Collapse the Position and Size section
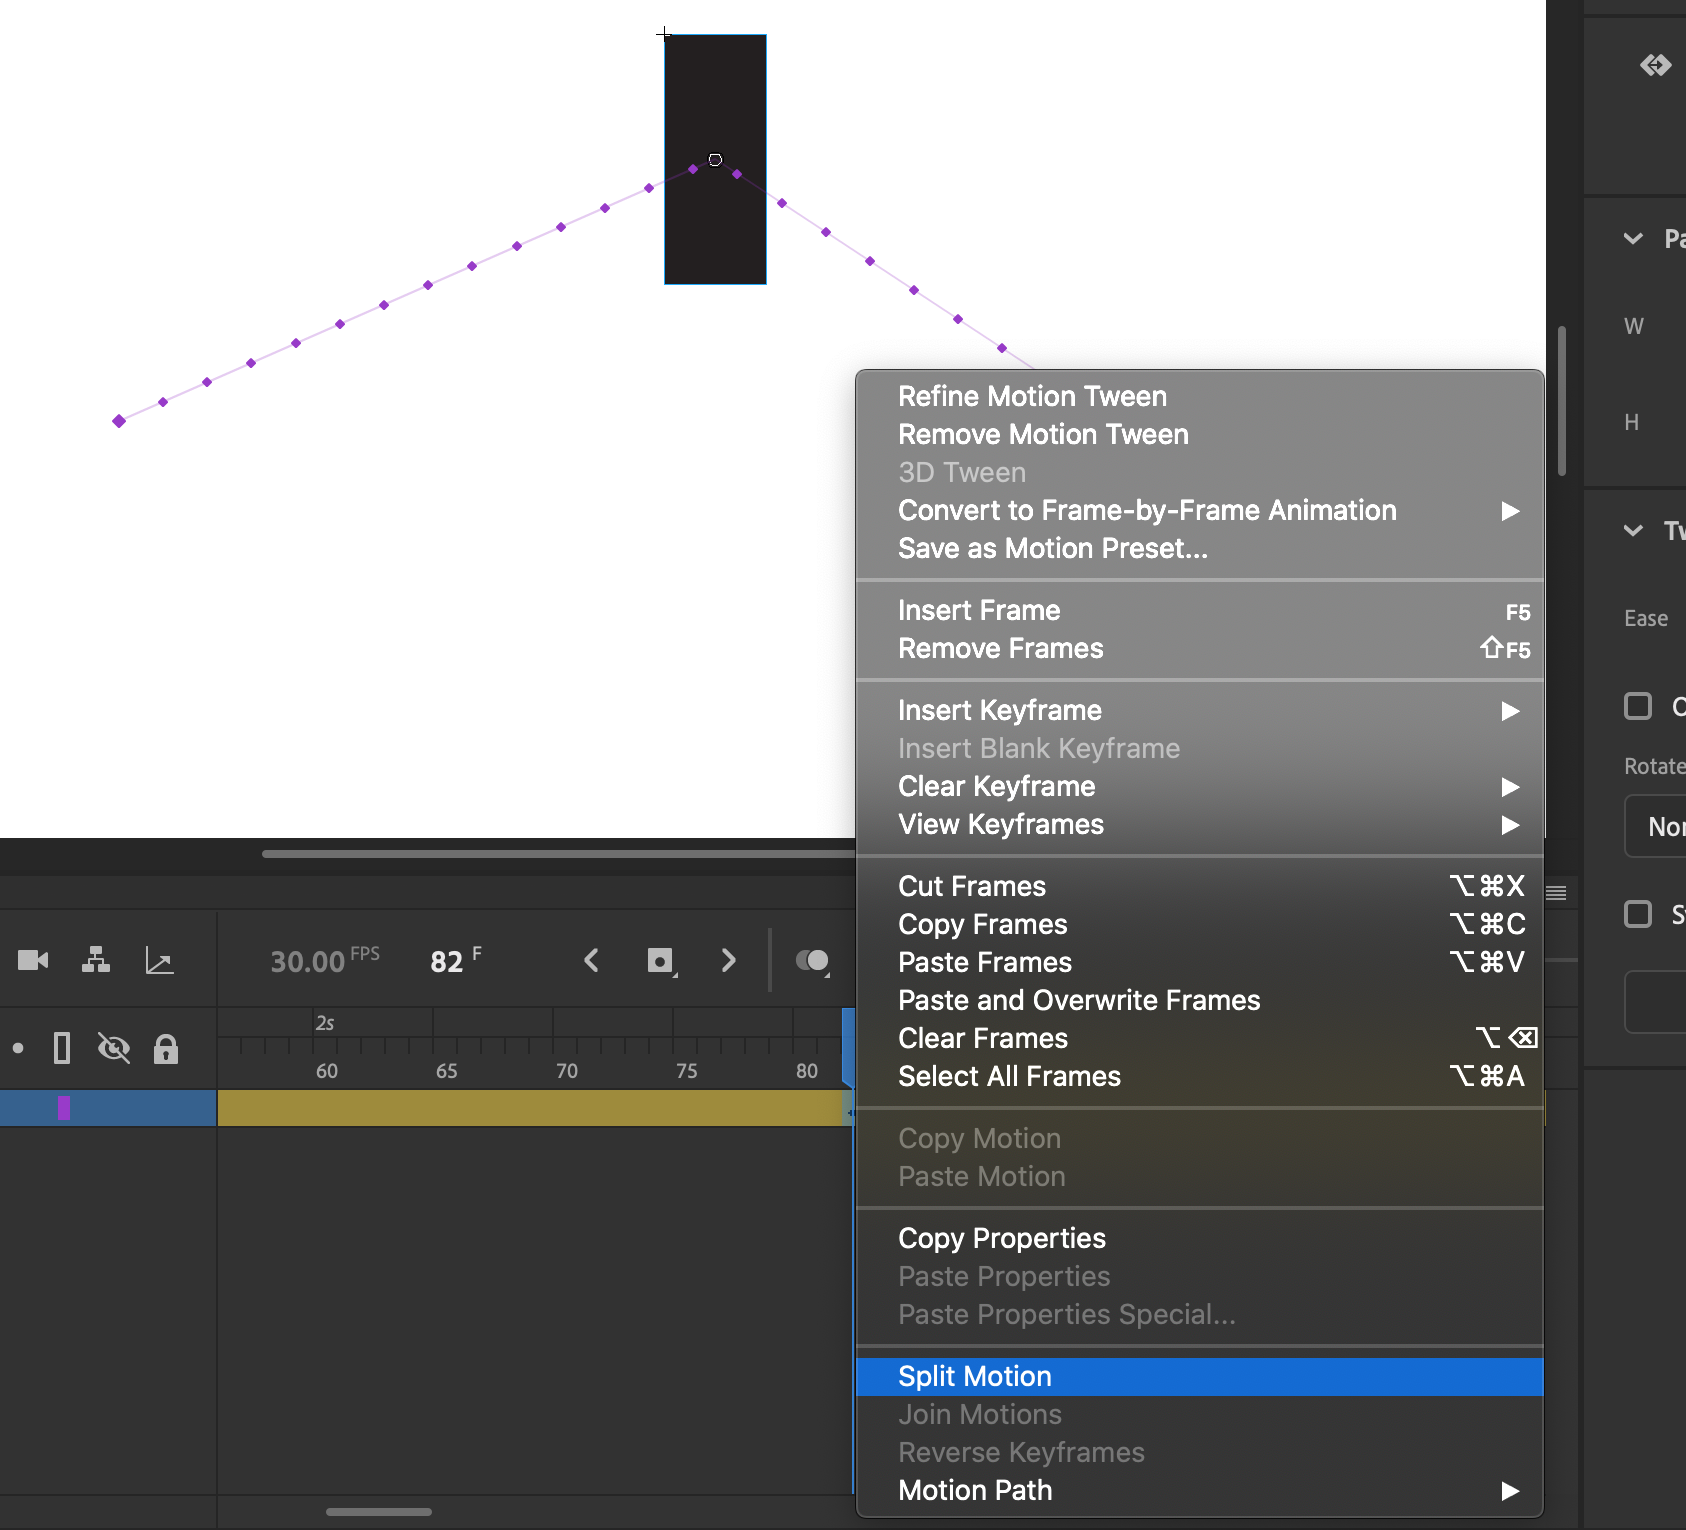The image size is (1686, 1530). 1634,239
